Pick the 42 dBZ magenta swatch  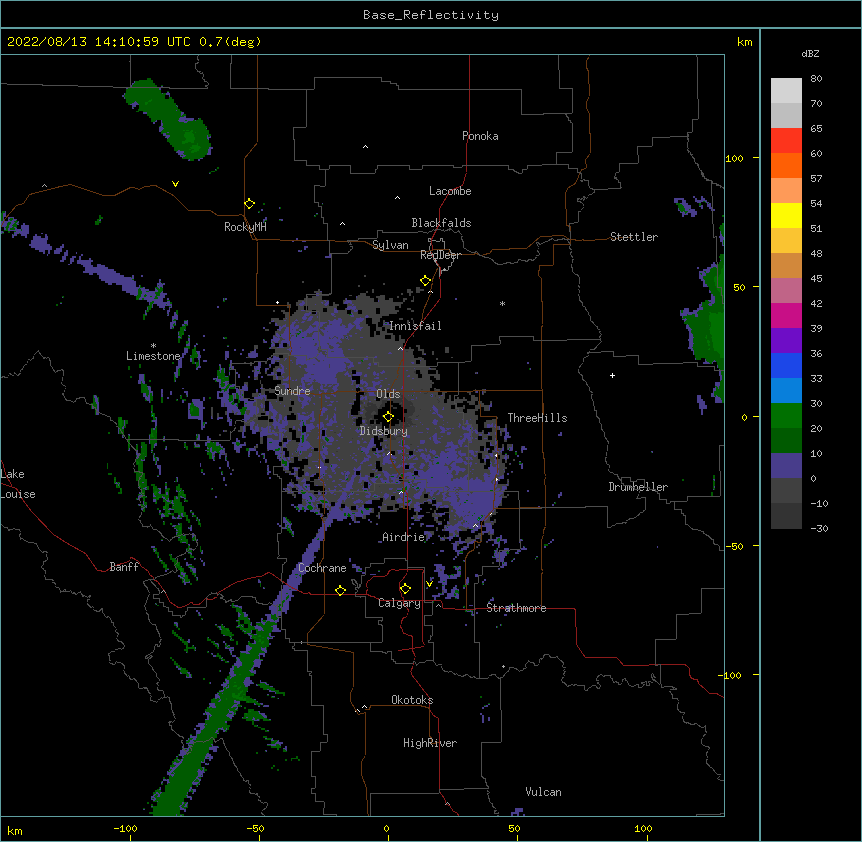786,315
